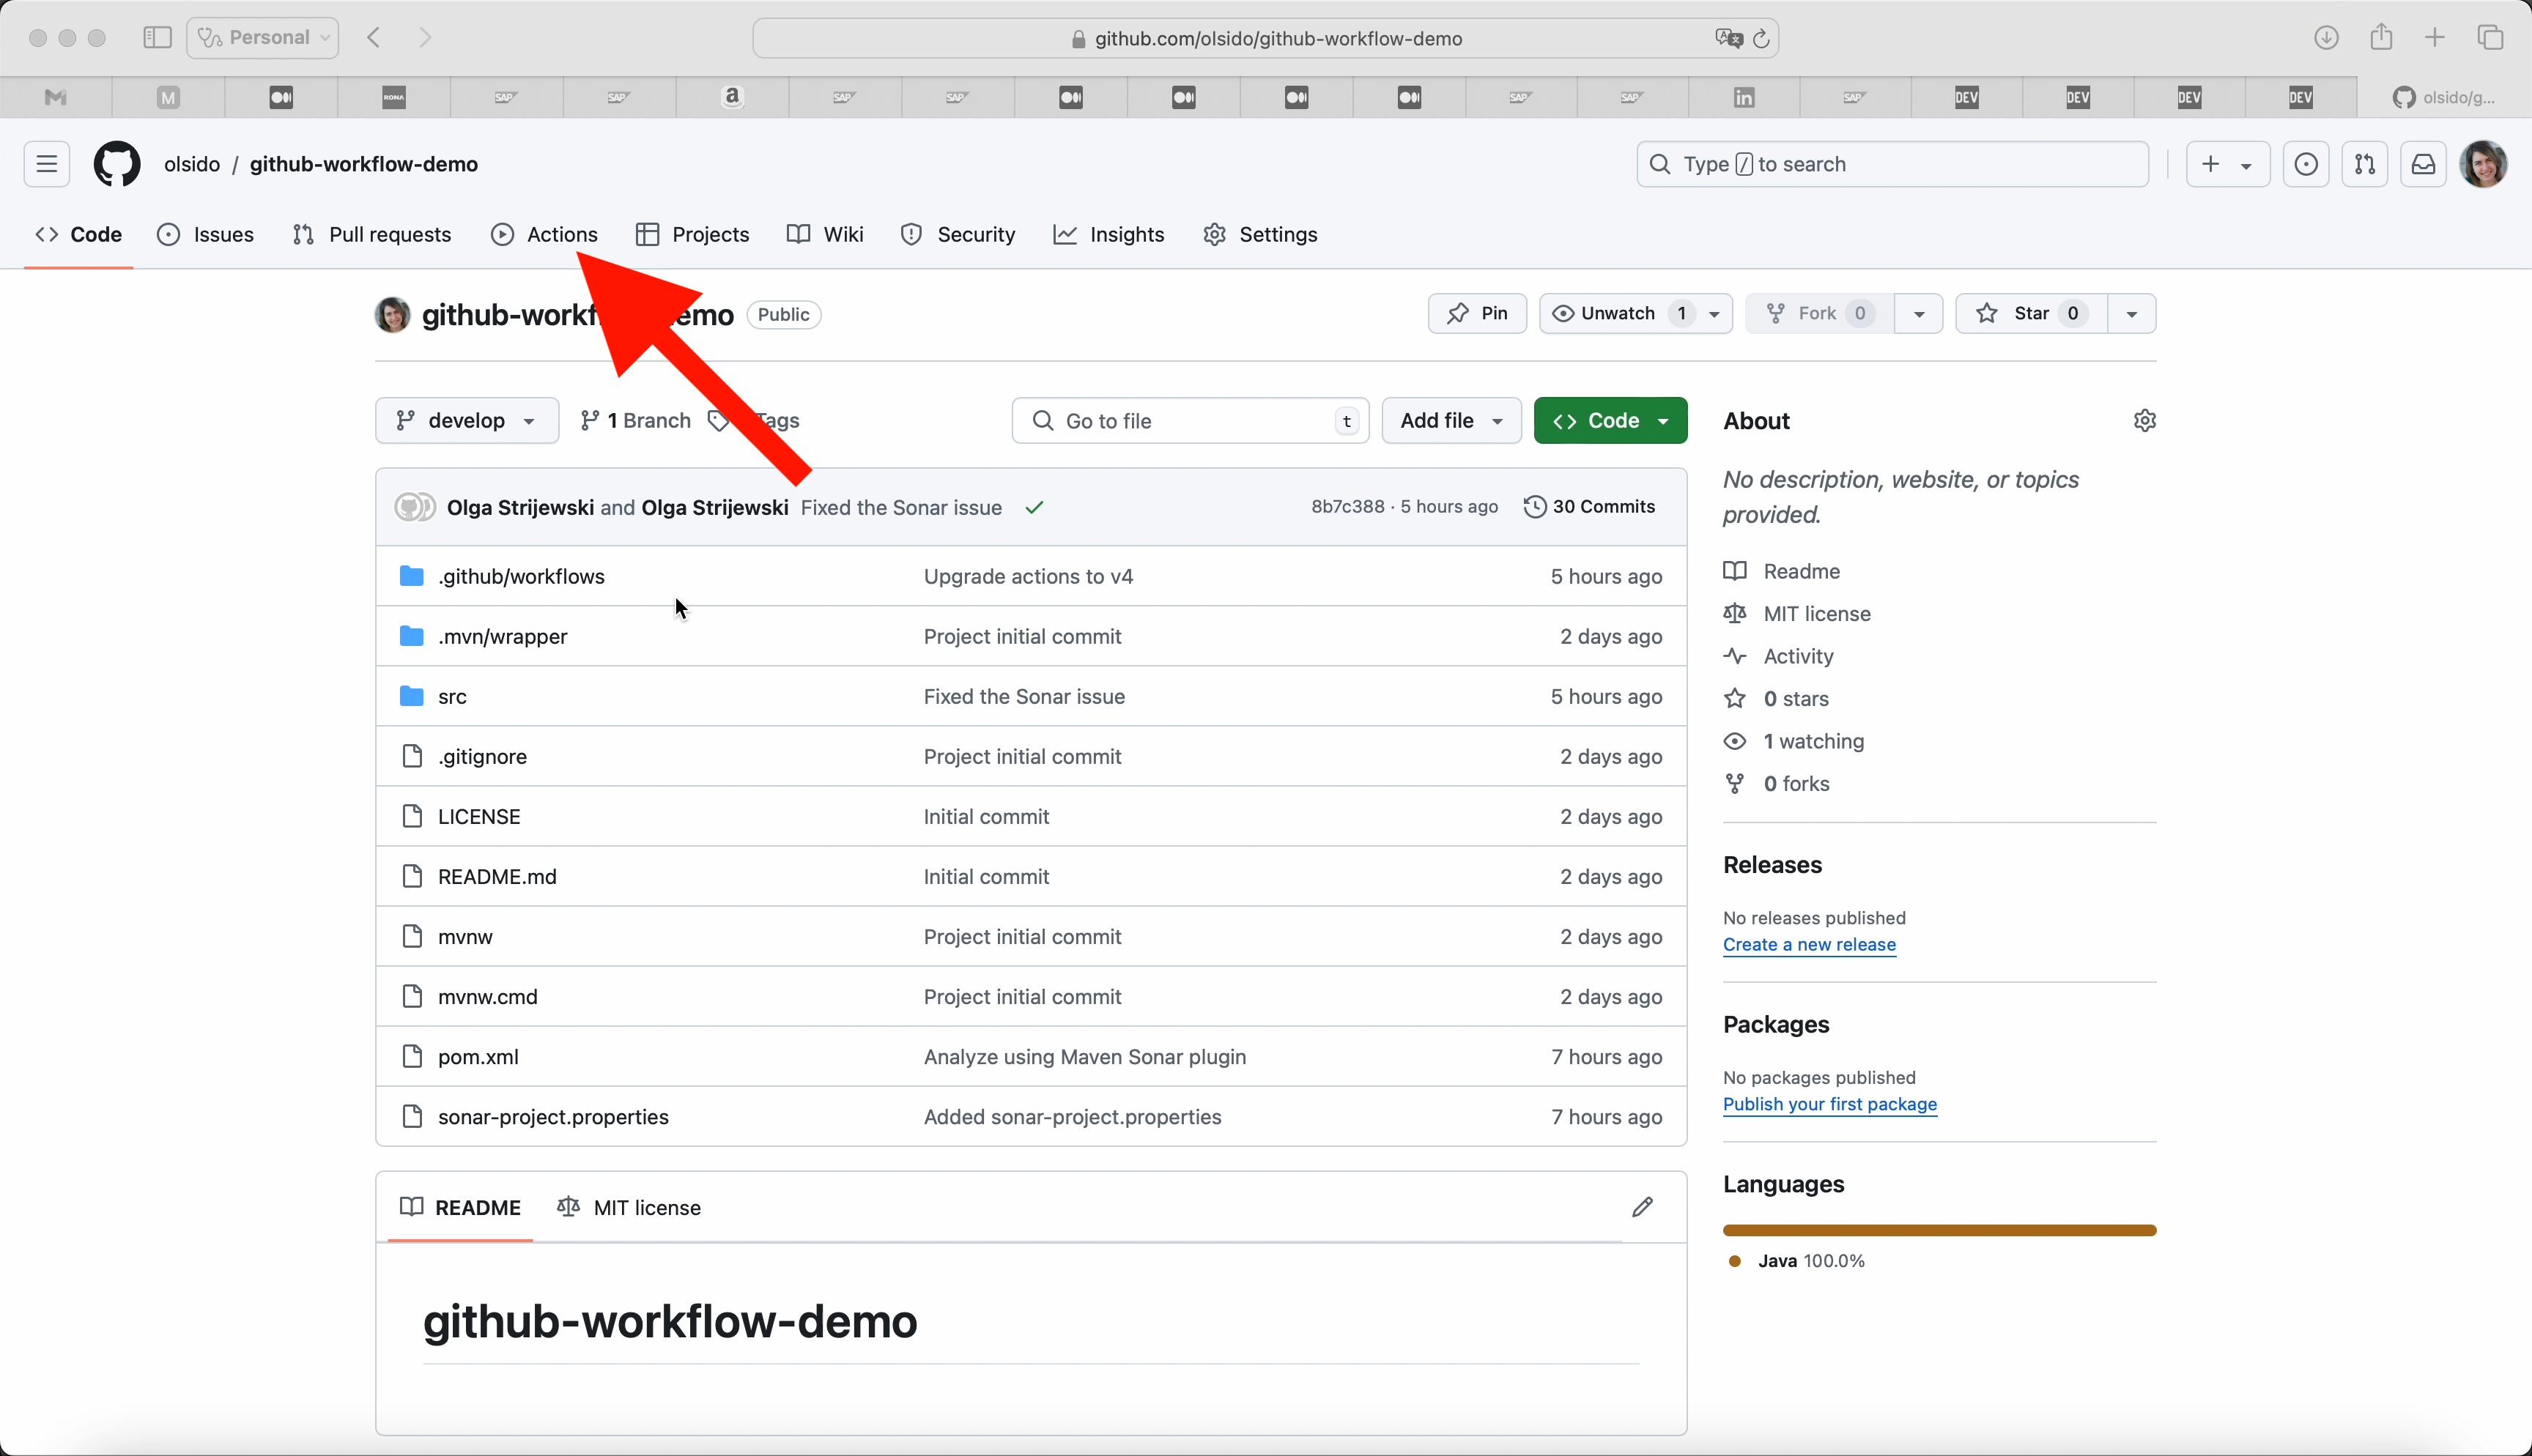
Task: Click Create a new release link
Action: (1809, 945)
